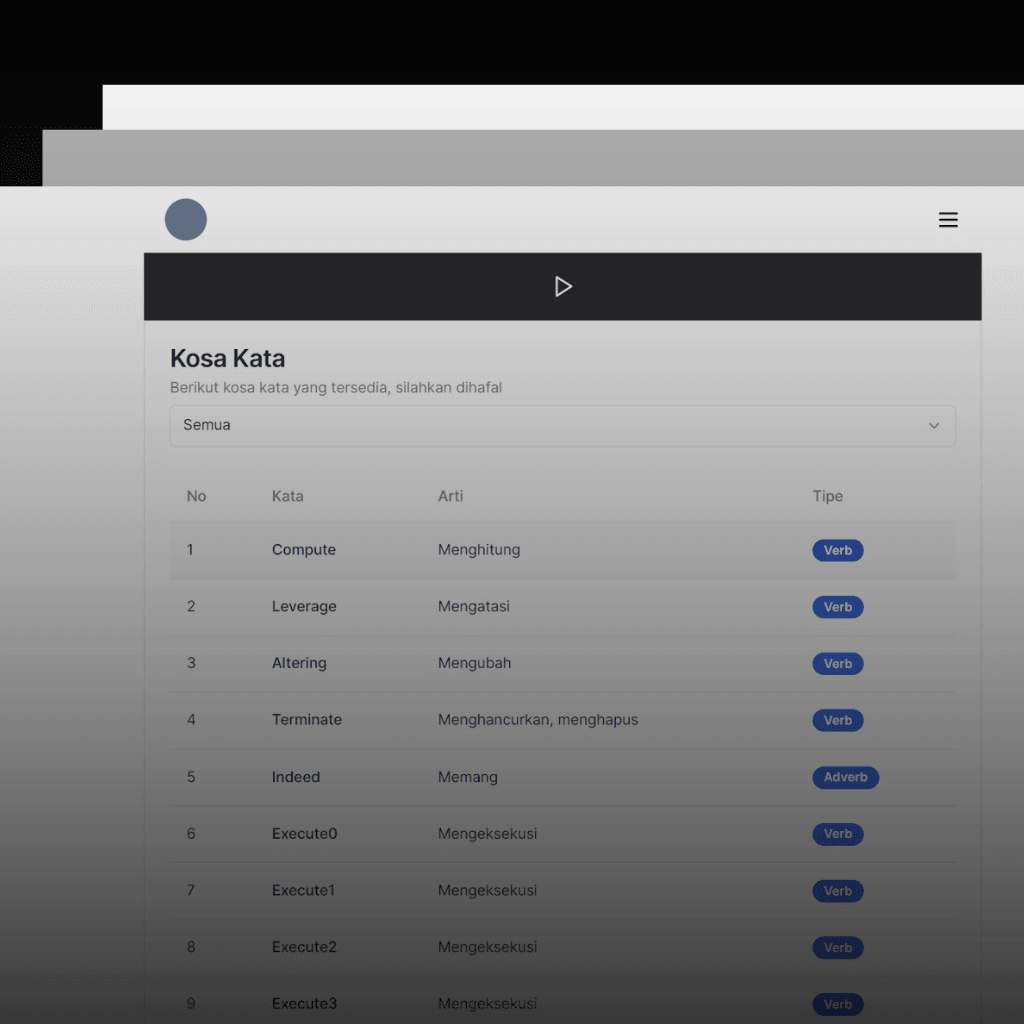Click the Kata column header
Screen dimensions: 1024x1024
point(288,496)
